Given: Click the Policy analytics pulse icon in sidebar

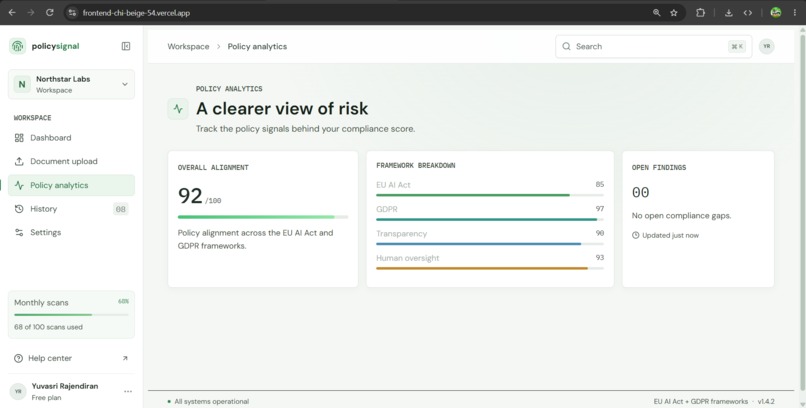Looking at the screenshot, I should pyautogui.click(x=19, y=186).
